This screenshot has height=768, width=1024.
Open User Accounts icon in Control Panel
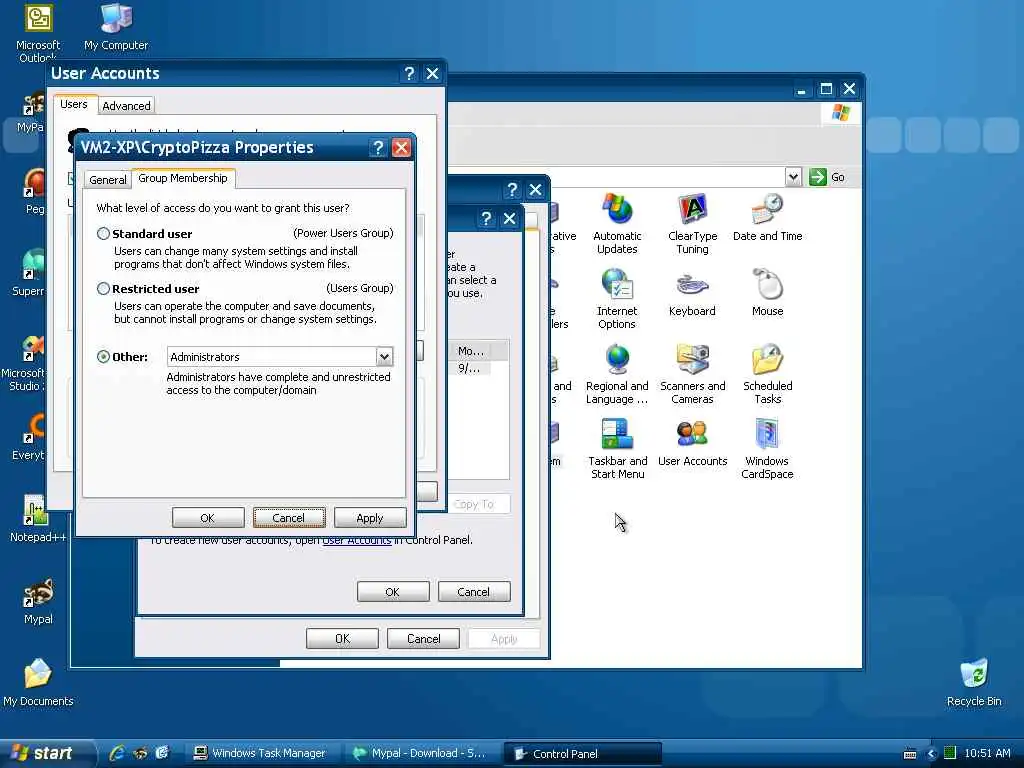pos(692,443)
